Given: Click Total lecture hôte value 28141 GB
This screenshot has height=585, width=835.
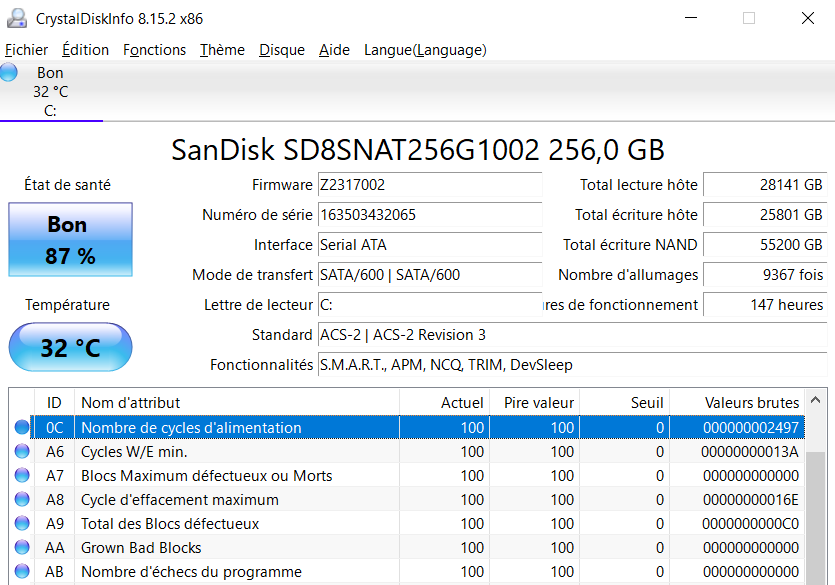Looking at the screenshot, I should (765, 185).
